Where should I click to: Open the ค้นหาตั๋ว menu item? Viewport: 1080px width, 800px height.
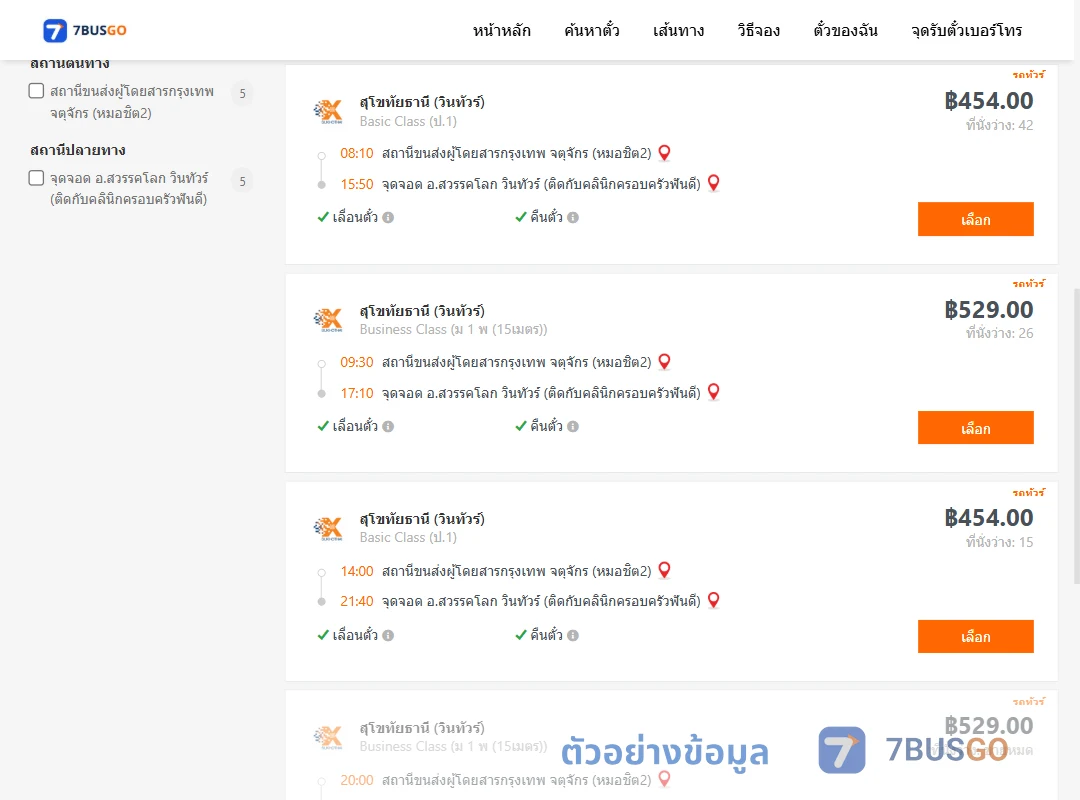[592, 30]
